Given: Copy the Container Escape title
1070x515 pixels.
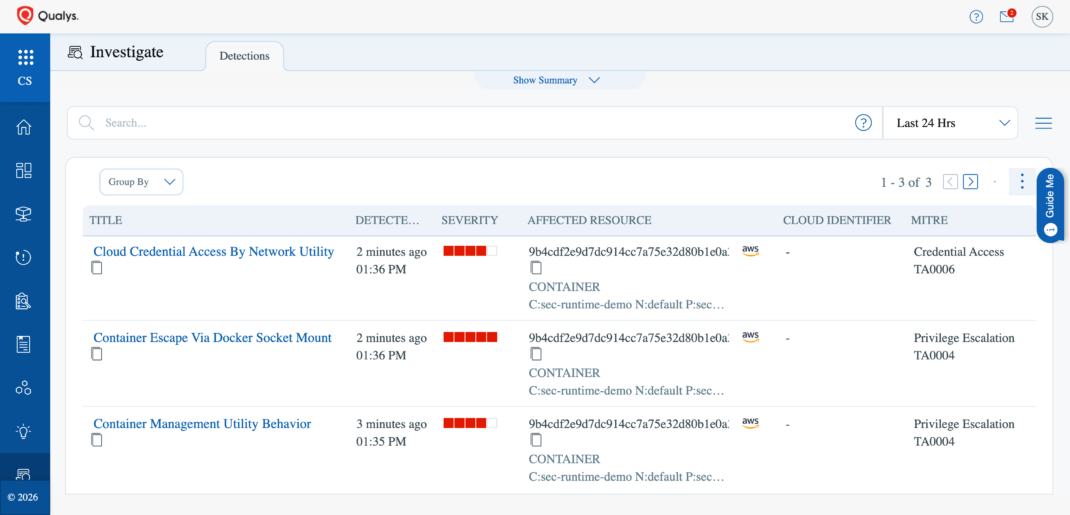Looking at the screenshot, I should click(97, 354).
